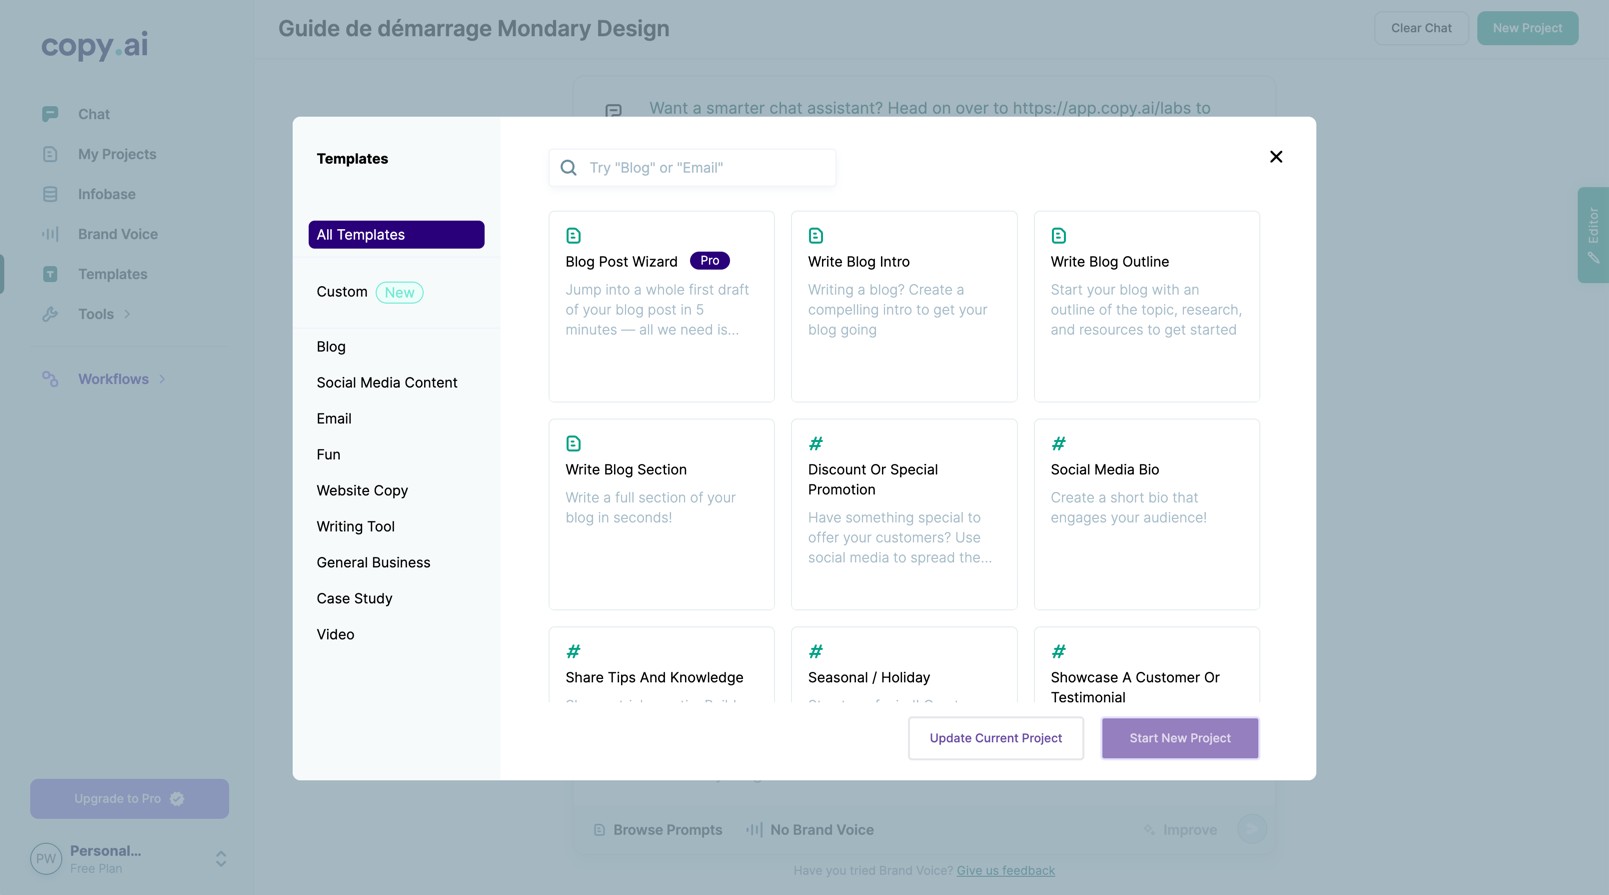Click the Write Blog Intro title

(859, 262)
